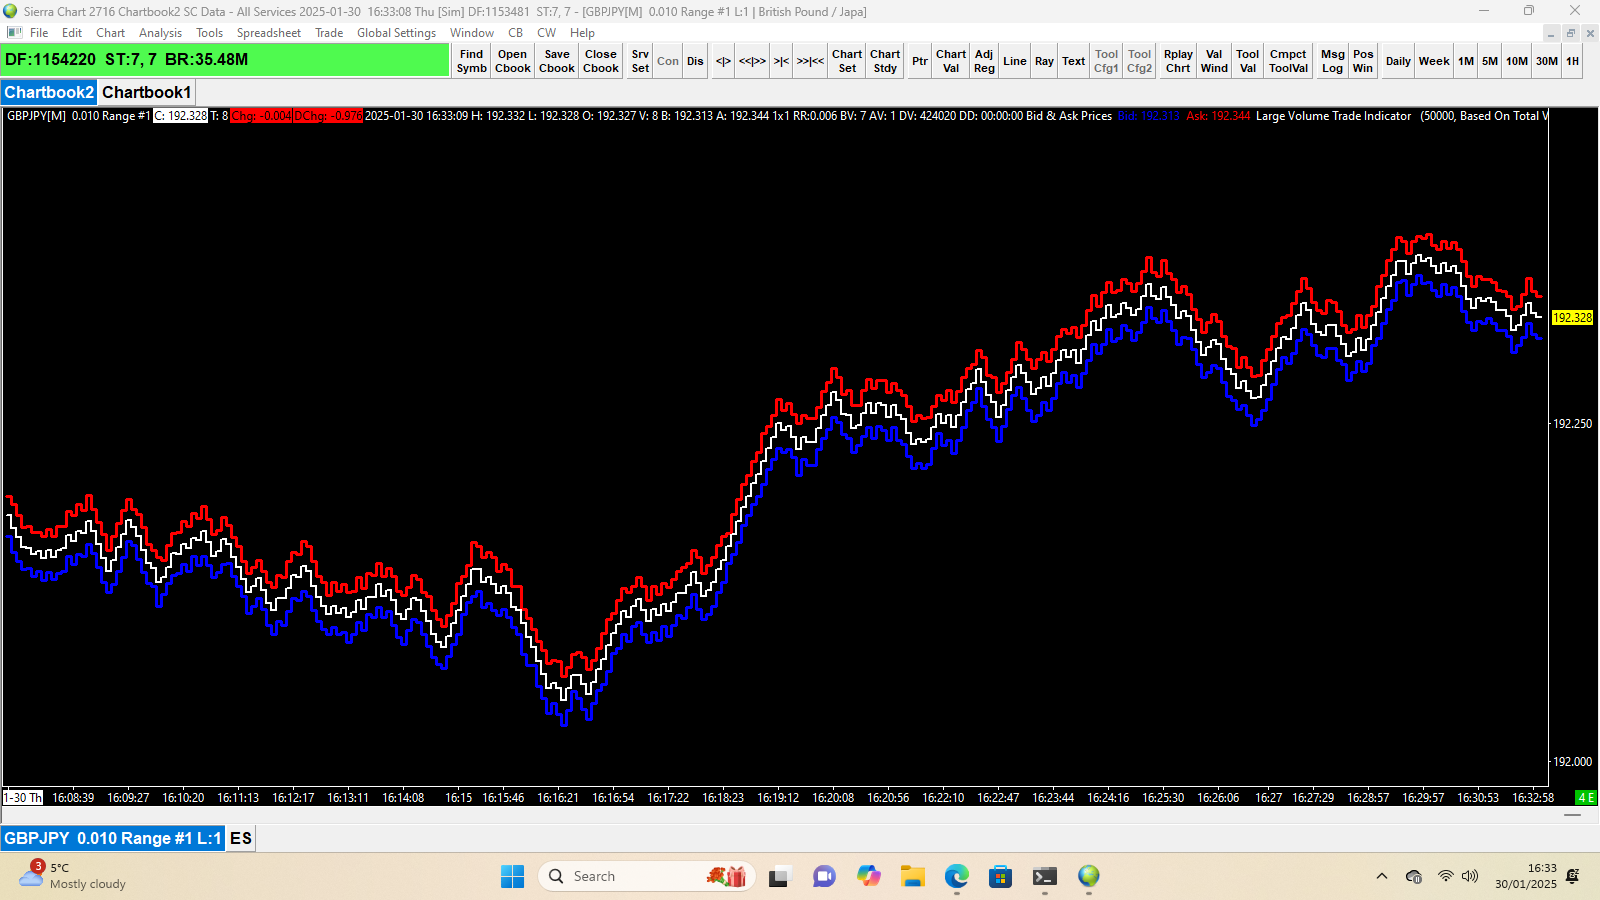Viewport: 1600px width, 900px height.
Task: Expand the Analysis menu
Action: tap(160, 33)
